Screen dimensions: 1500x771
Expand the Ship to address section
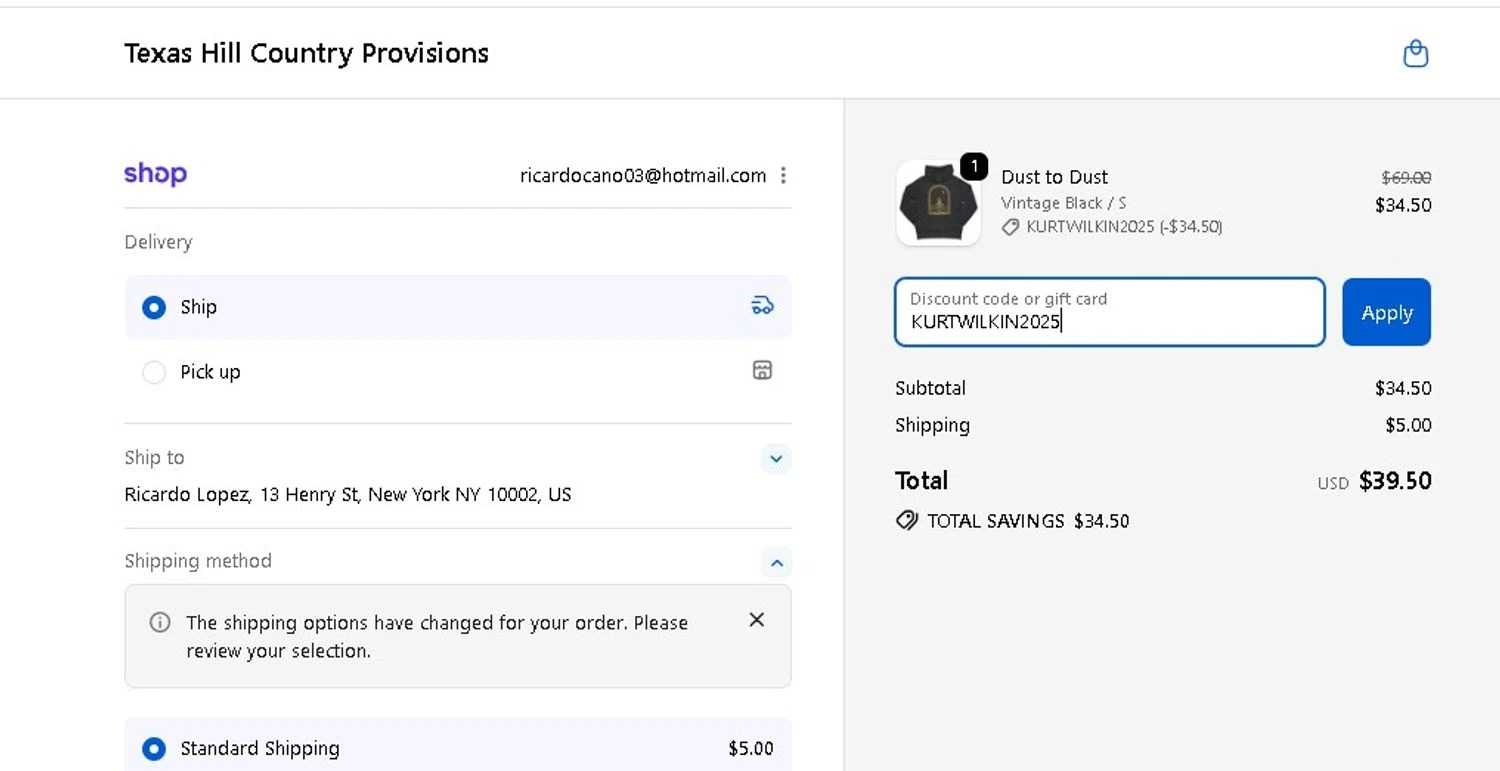pyautogui.click(x=776, y=459)
